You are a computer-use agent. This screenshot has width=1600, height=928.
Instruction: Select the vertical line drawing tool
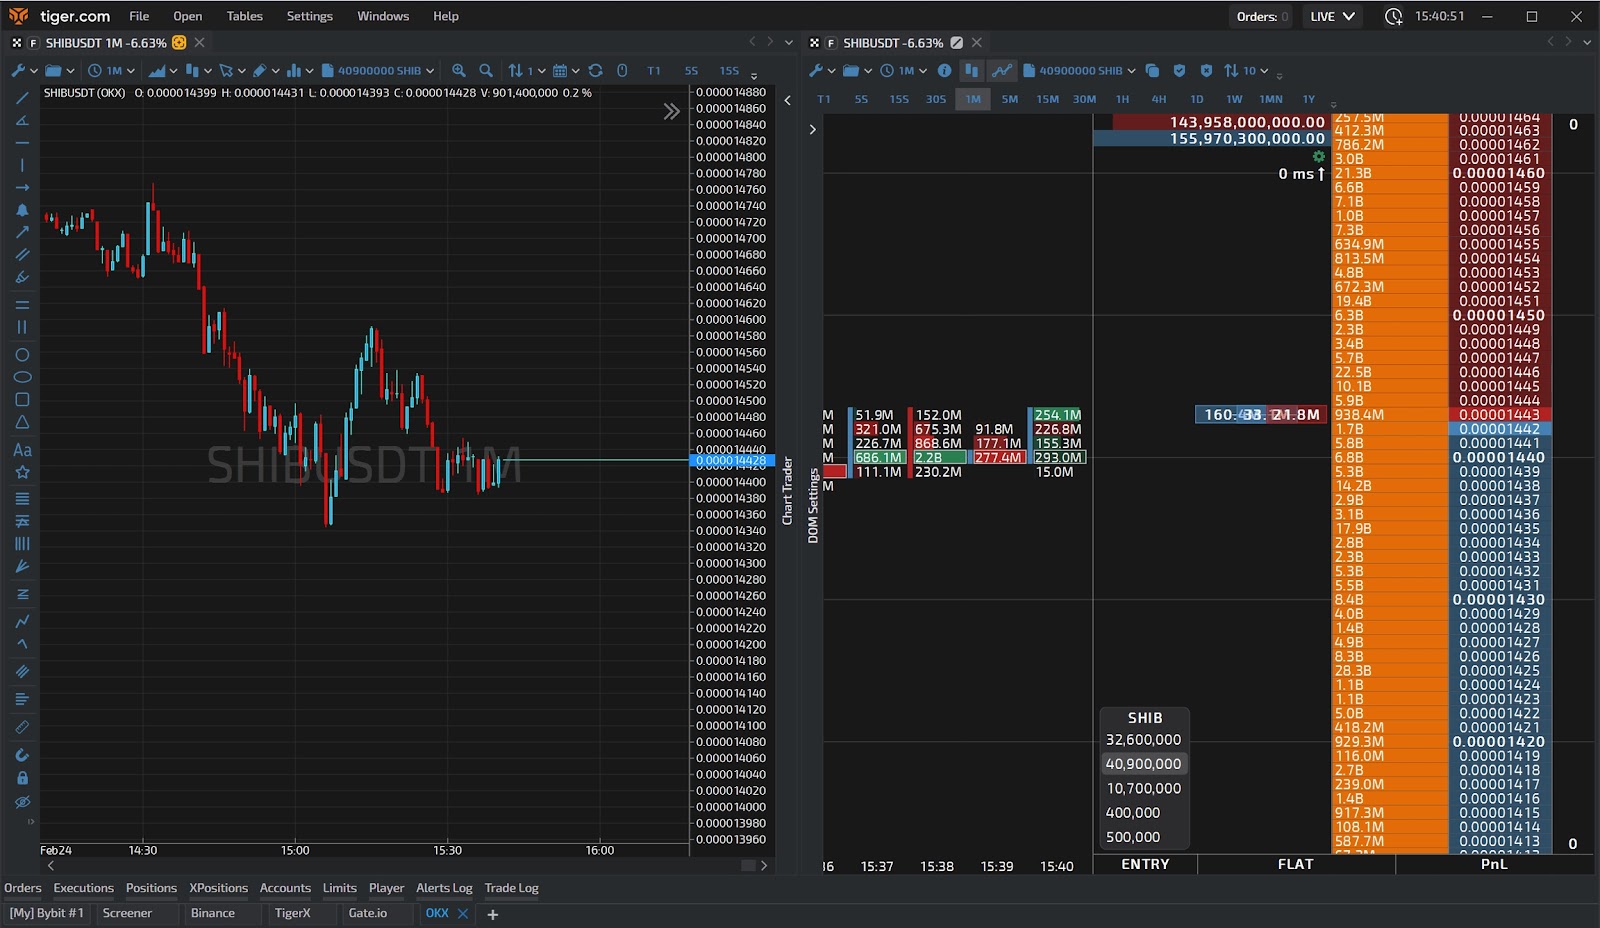[x=22, y=165]
